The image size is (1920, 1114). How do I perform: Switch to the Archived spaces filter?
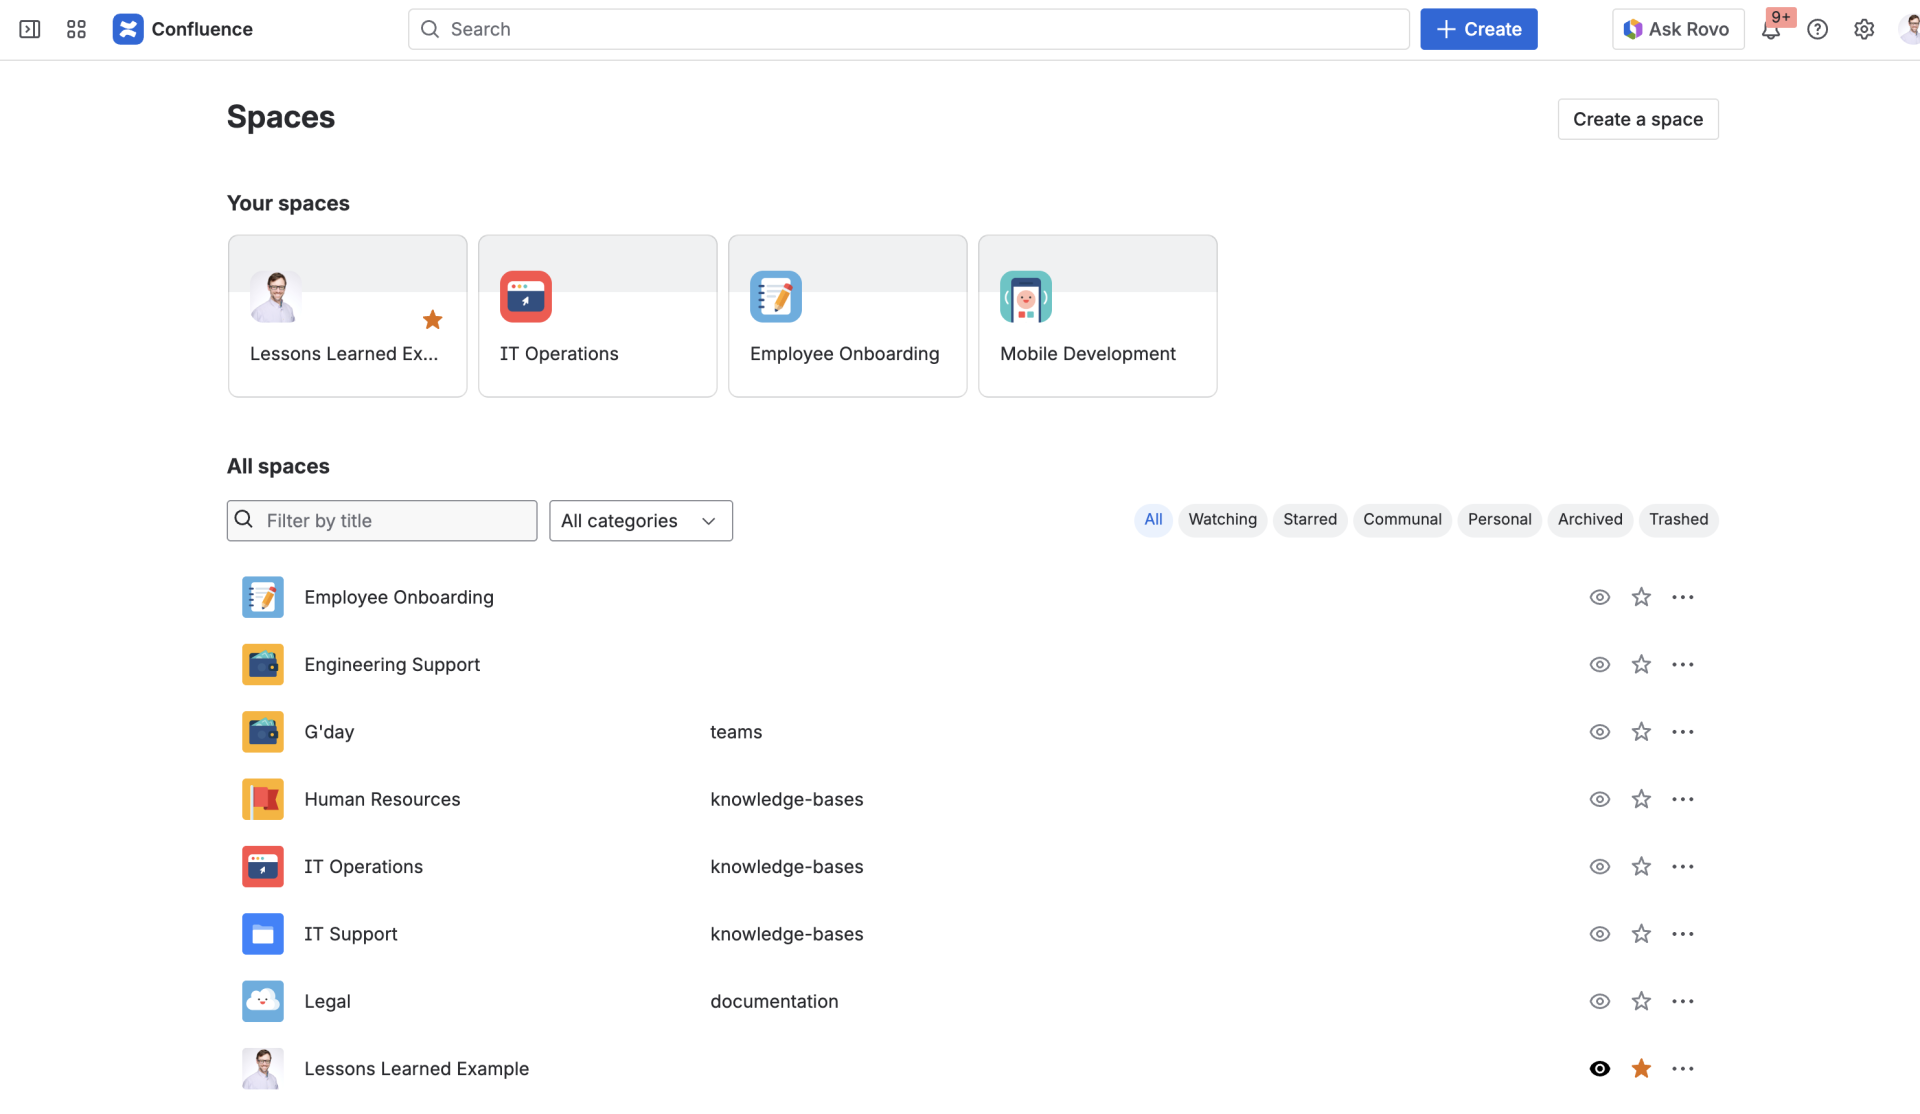coord(1590,519)
